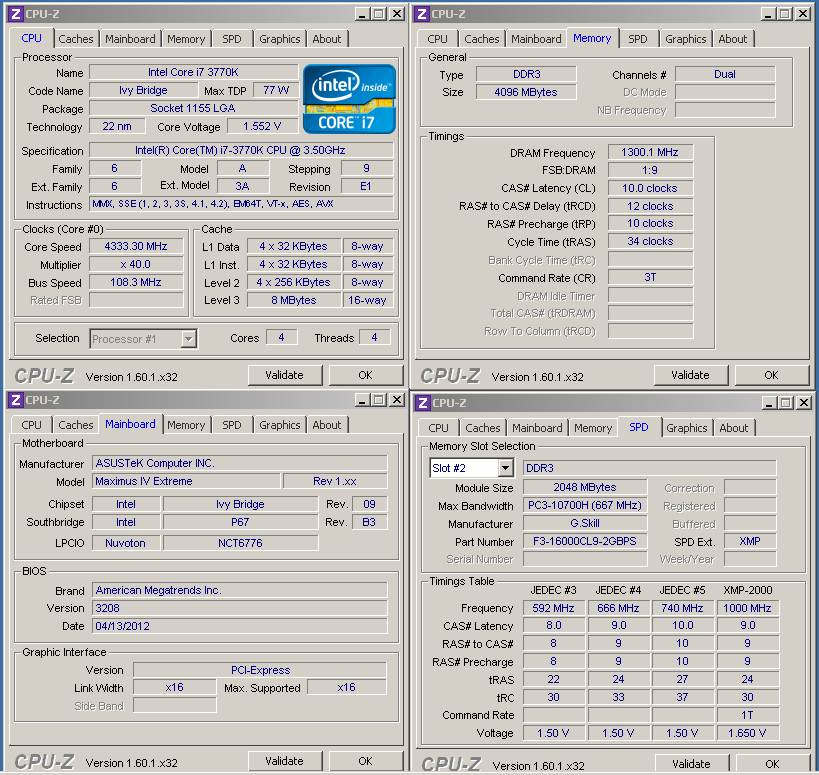Screen dimensions: 819x775
Task: Minimize the SPD tab window
Action: (769, 403)
